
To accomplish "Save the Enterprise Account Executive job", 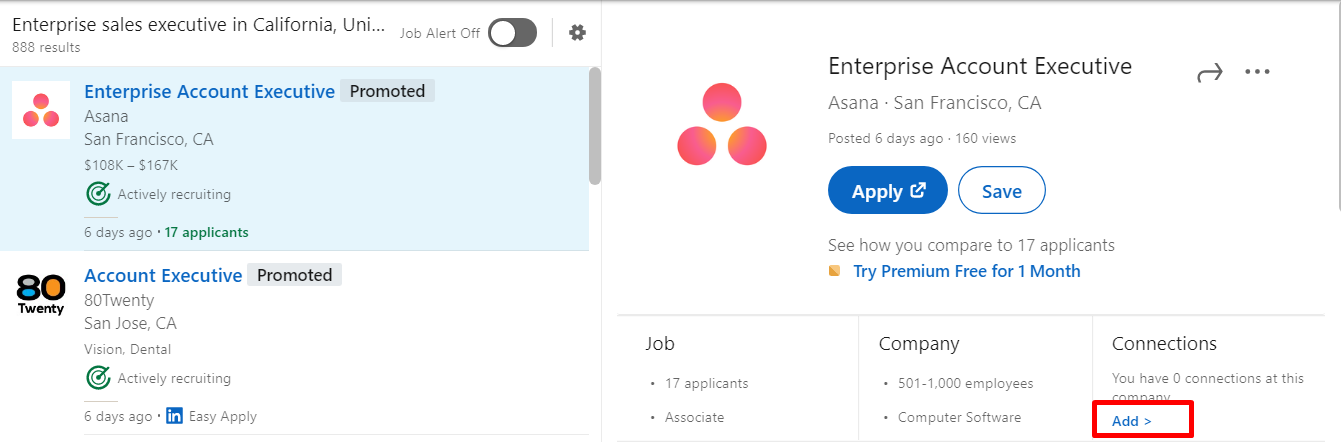I will 1001,191.
